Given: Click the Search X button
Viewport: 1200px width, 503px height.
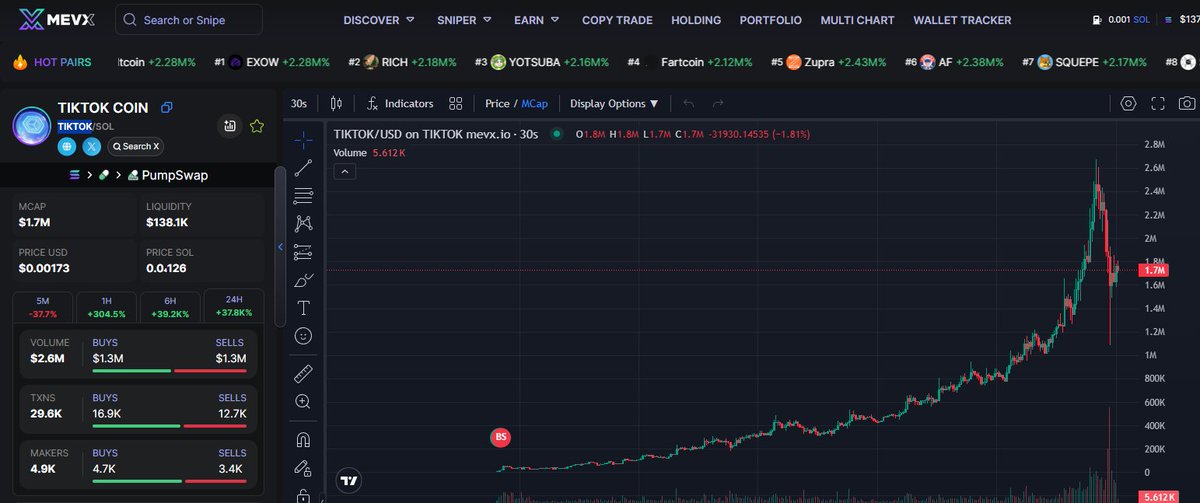Looking at the screenshot, I should click(x=135, y=146).
